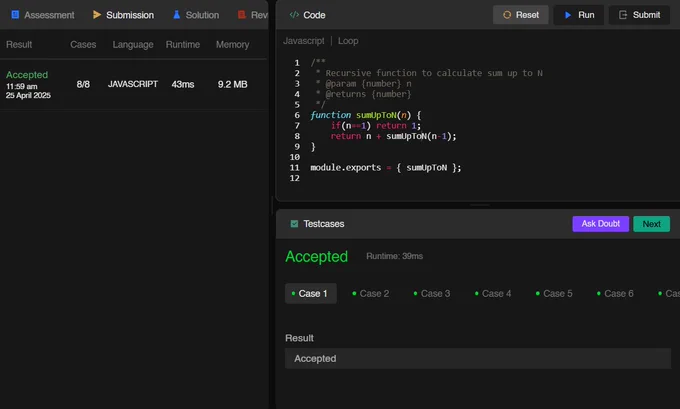Place cursor on the if(n==1) return line
The height and width of the screenshot is (409, 680).
point(376,126)
